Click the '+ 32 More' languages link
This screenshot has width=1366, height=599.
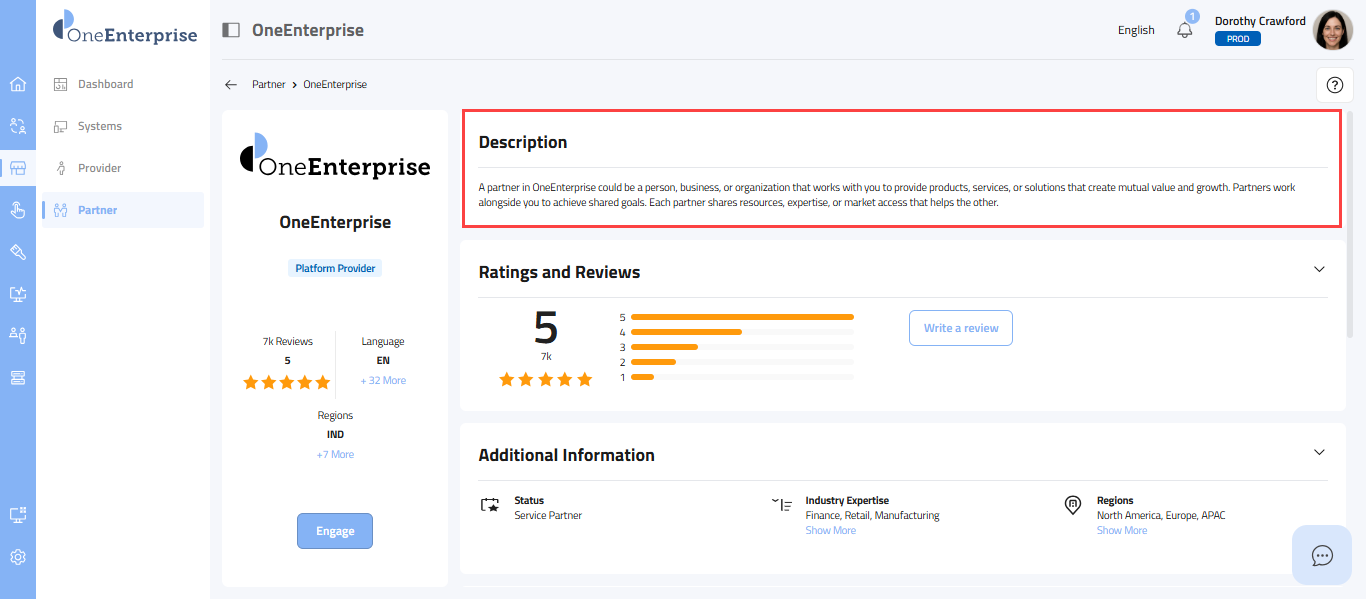point(383,381)
